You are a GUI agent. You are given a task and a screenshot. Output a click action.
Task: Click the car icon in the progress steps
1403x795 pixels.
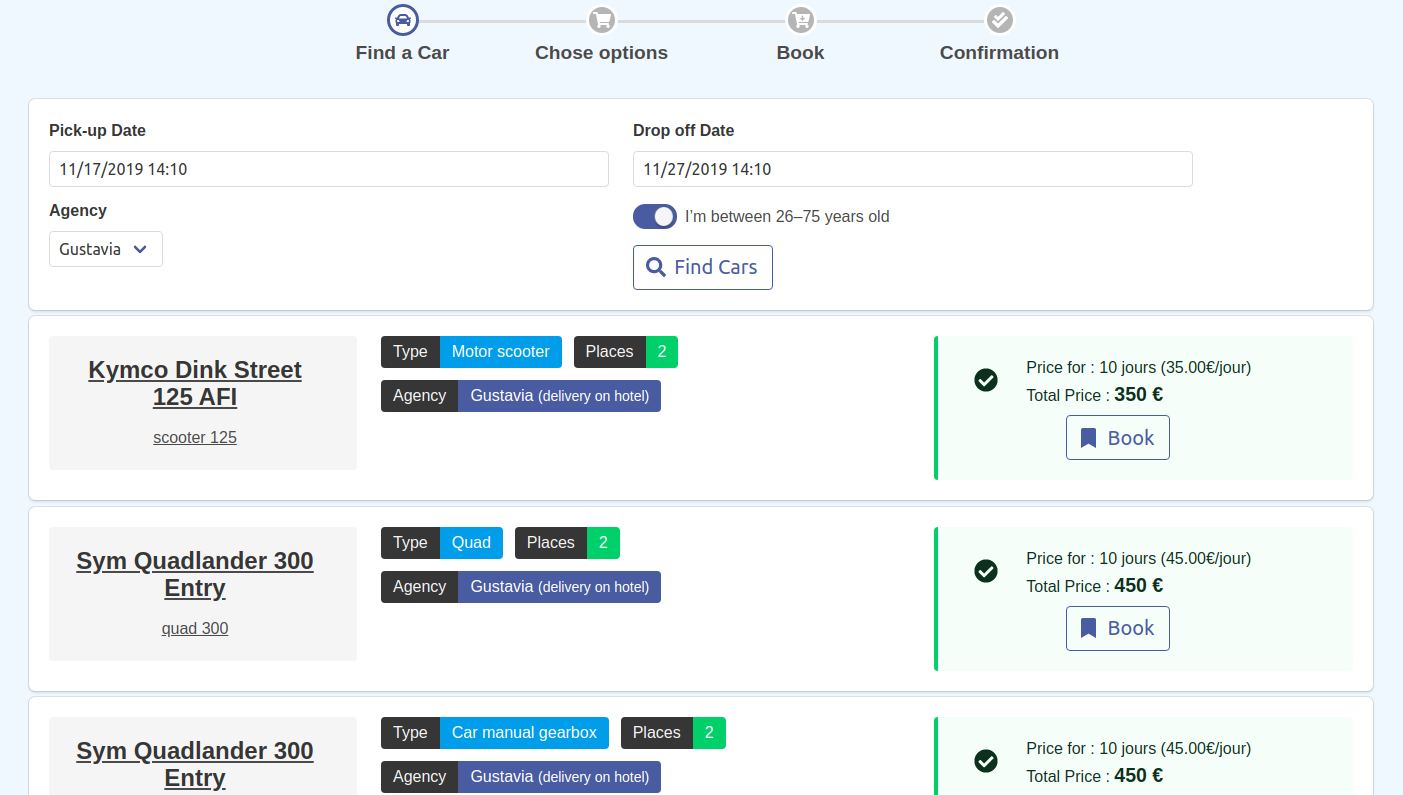point(402,20)
